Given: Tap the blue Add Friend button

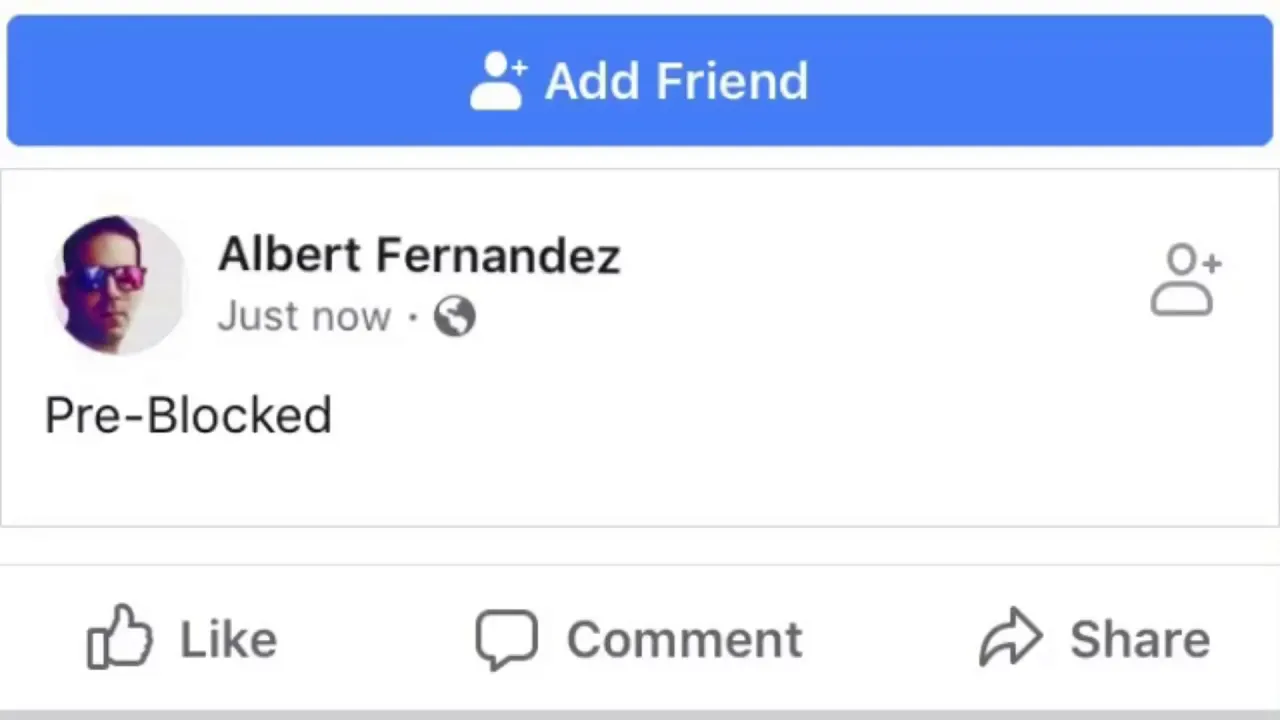Looking at the screenshot, I should 640,80.
